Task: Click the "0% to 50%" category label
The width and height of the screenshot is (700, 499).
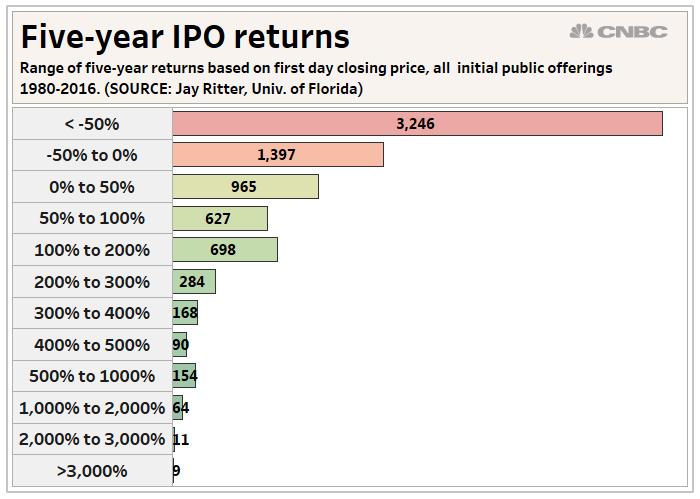Action: coord(92,187)
